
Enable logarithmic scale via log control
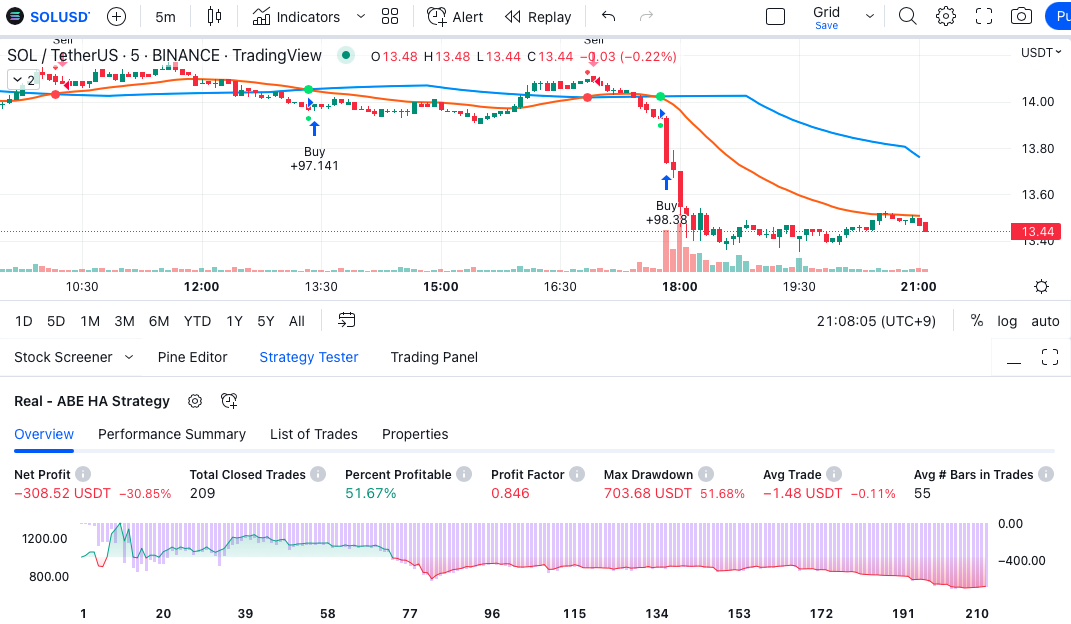[1007, 321]
